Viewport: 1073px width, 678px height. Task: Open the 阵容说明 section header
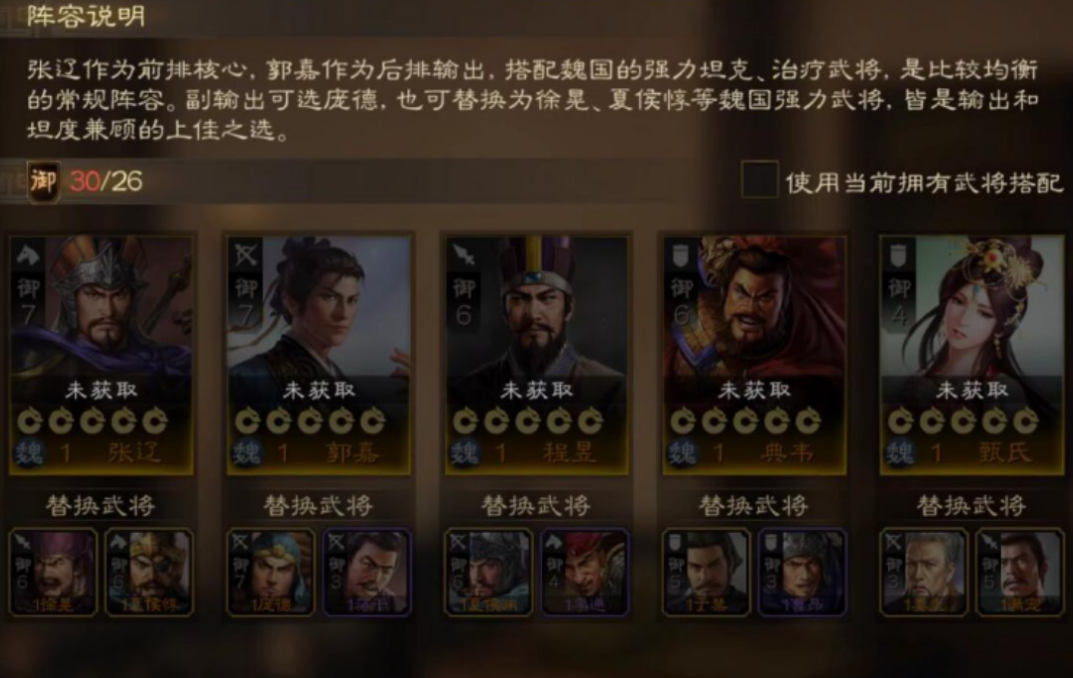pos(86,16)
